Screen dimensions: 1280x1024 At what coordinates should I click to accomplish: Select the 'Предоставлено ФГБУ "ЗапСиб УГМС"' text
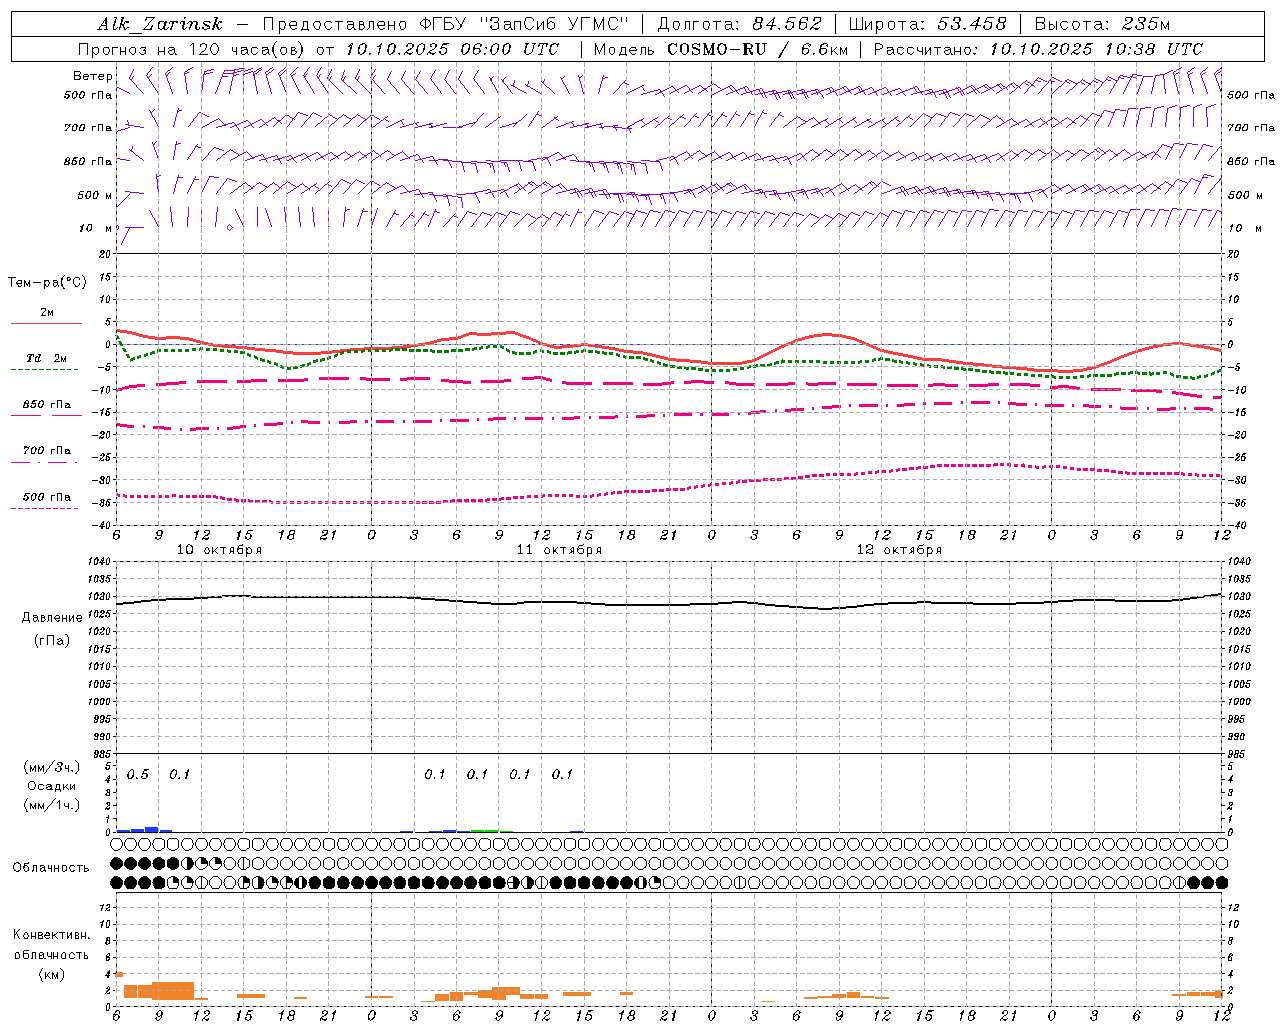[445, 24]
